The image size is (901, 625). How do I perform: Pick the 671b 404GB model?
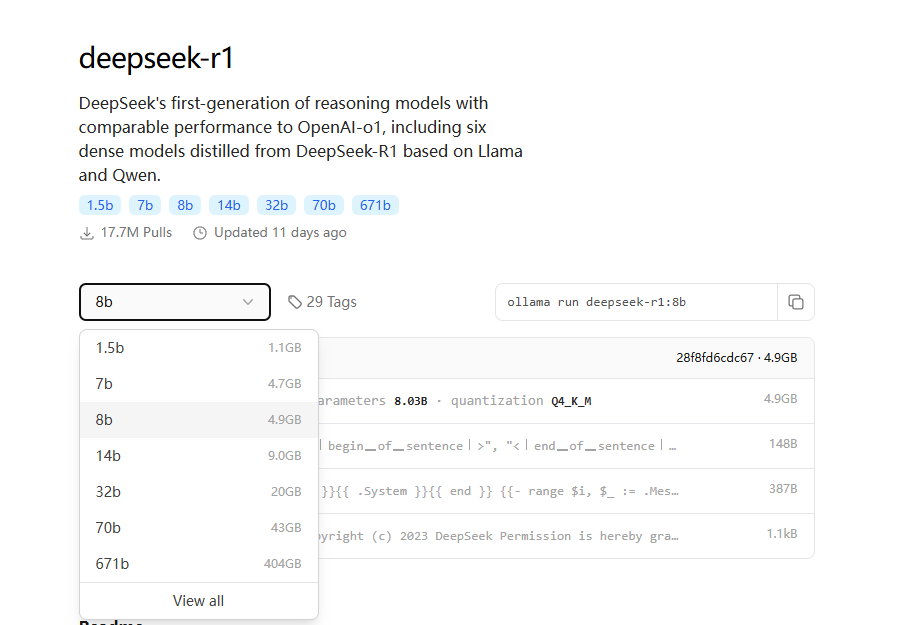point(198,564)
